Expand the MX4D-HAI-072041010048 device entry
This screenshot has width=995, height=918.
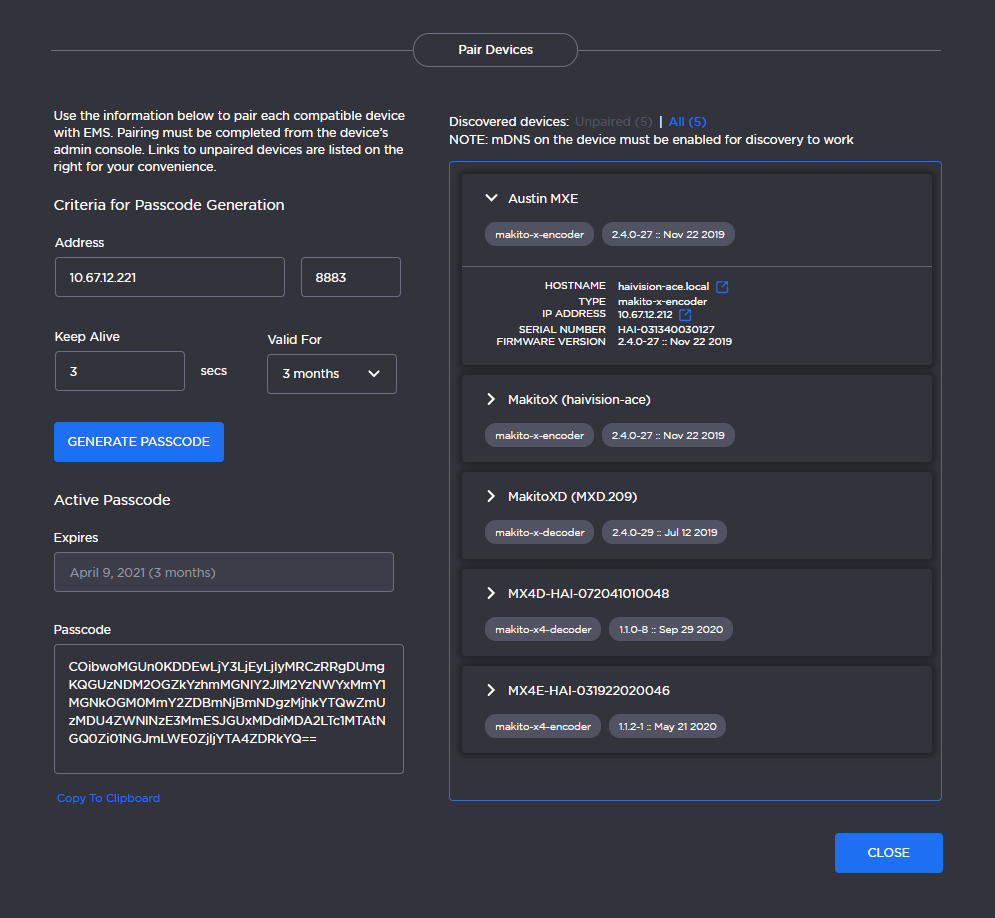pos(491,593)
